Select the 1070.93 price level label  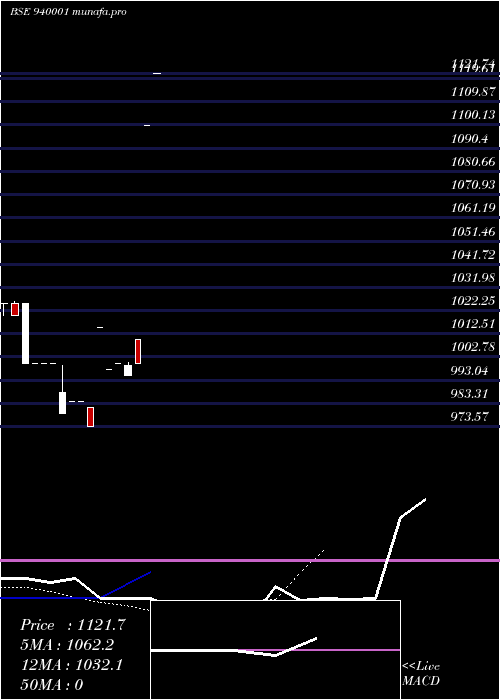coord(473,184)
